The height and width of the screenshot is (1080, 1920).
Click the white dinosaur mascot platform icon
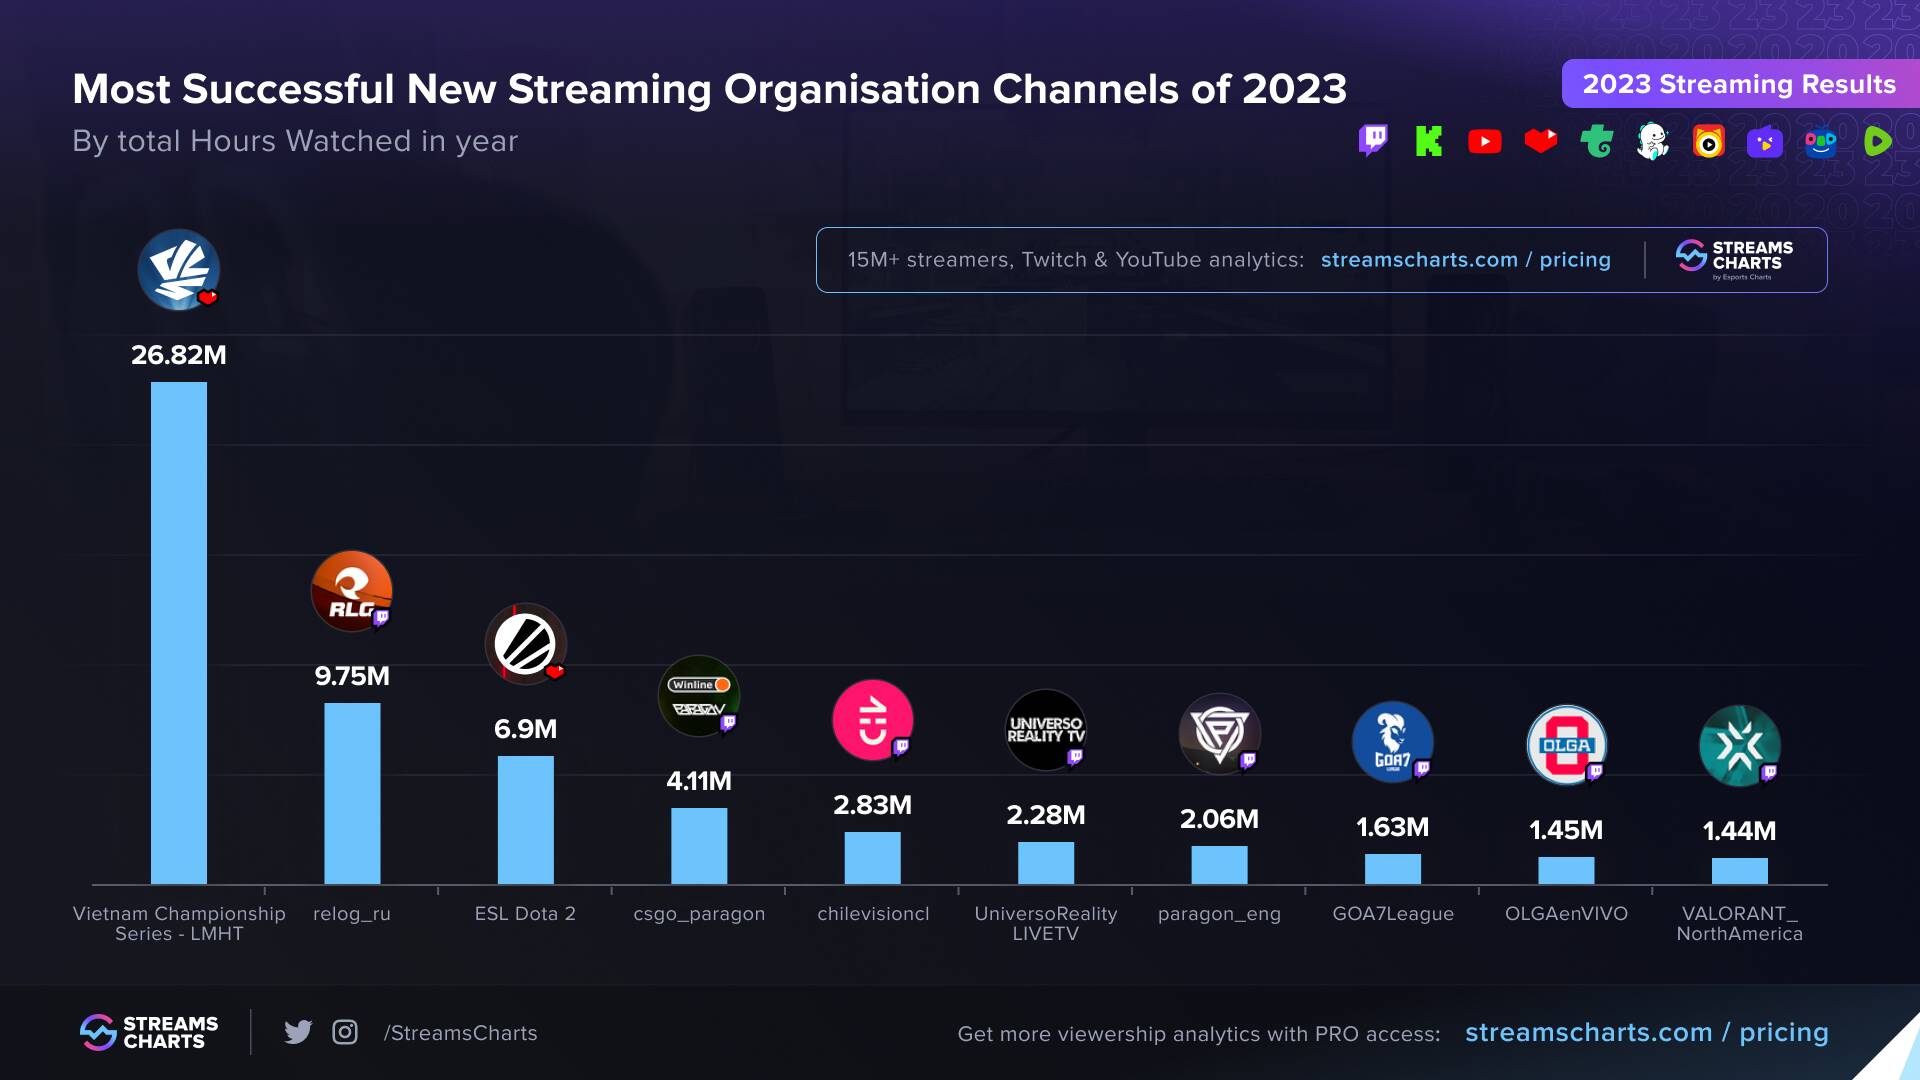pos(1653,141)
